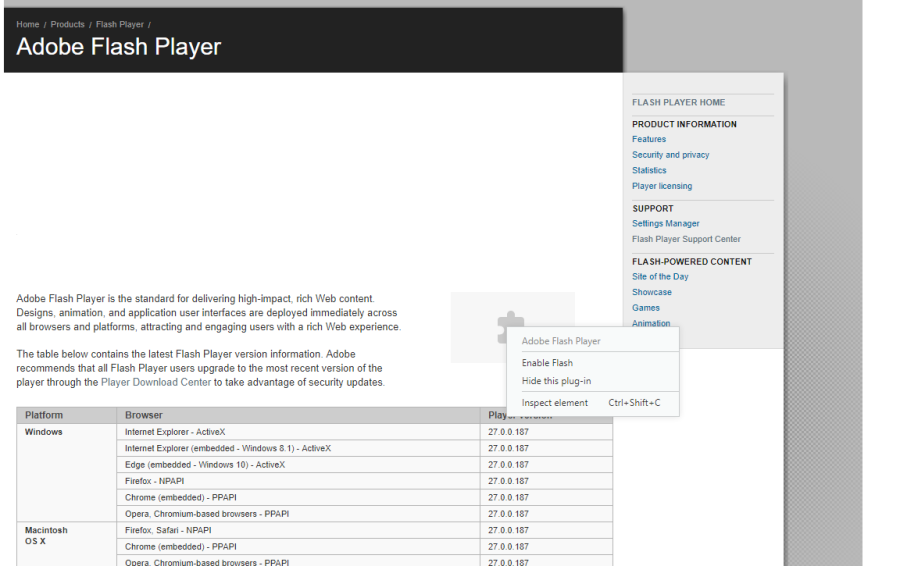This screenshot has height=566, width=900.
Task: Click the 'Firefox - NPAPI' cell
Action: point(298,481)
